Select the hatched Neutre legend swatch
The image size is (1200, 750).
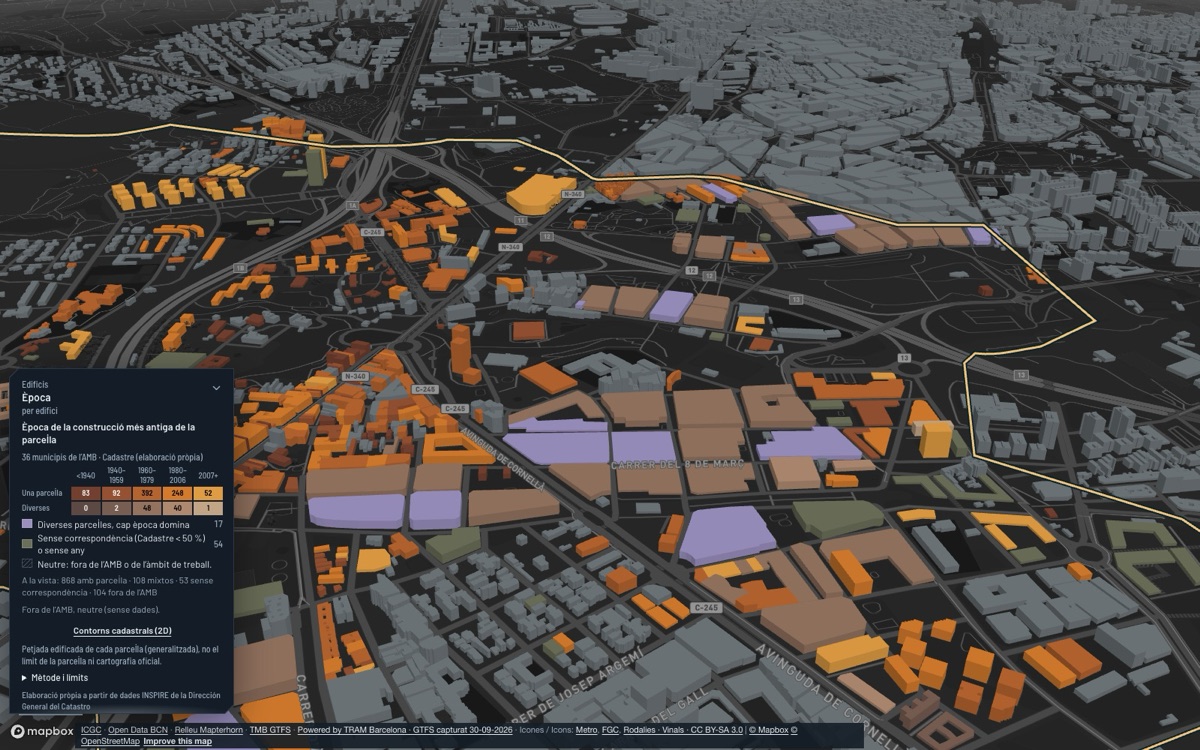click(x=28, y=563)
